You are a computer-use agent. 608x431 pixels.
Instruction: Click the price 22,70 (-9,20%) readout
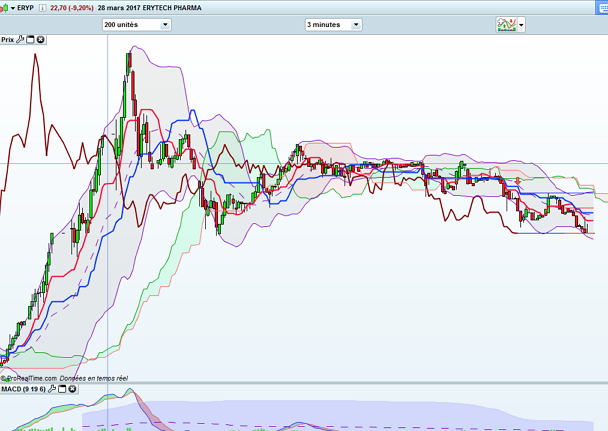coord(72,8)
